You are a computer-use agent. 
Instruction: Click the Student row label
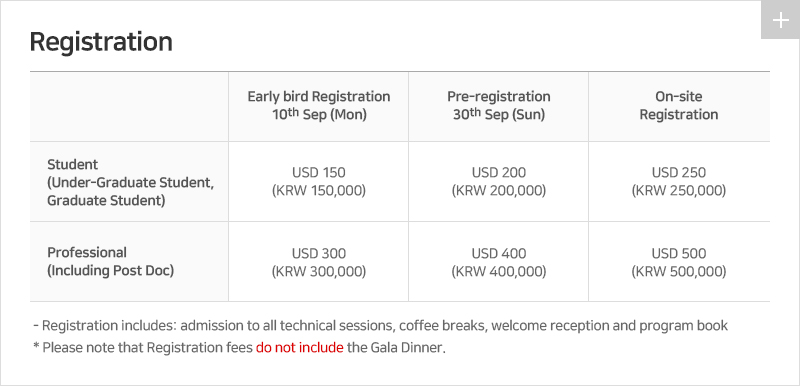click(131, 182)
